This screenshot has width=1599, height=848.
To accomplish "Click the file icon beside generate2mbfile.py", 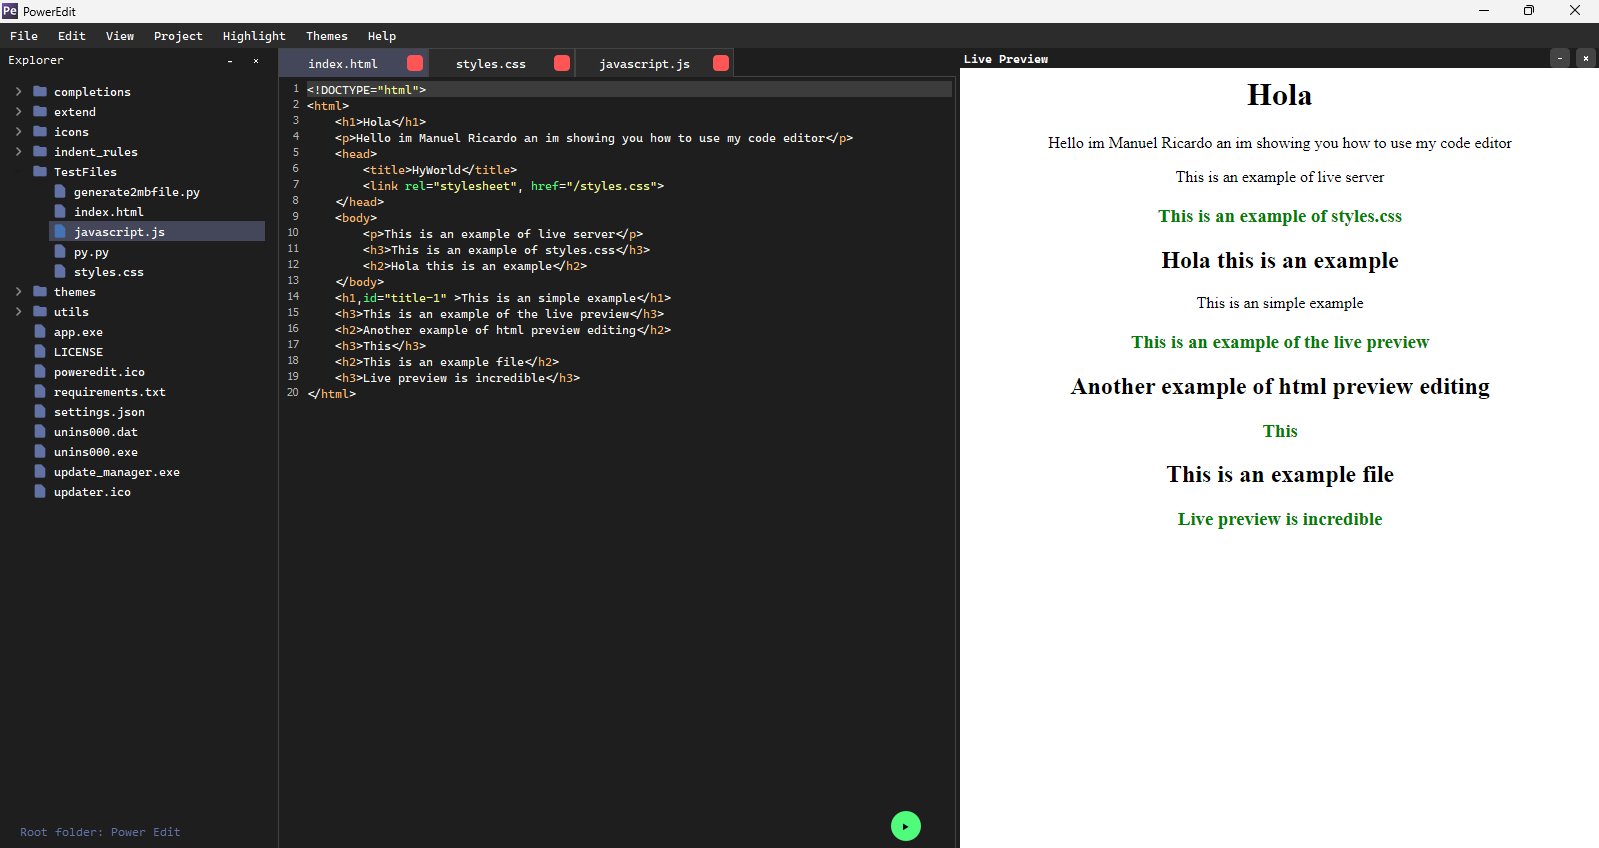I will click(x=60, y=191).
